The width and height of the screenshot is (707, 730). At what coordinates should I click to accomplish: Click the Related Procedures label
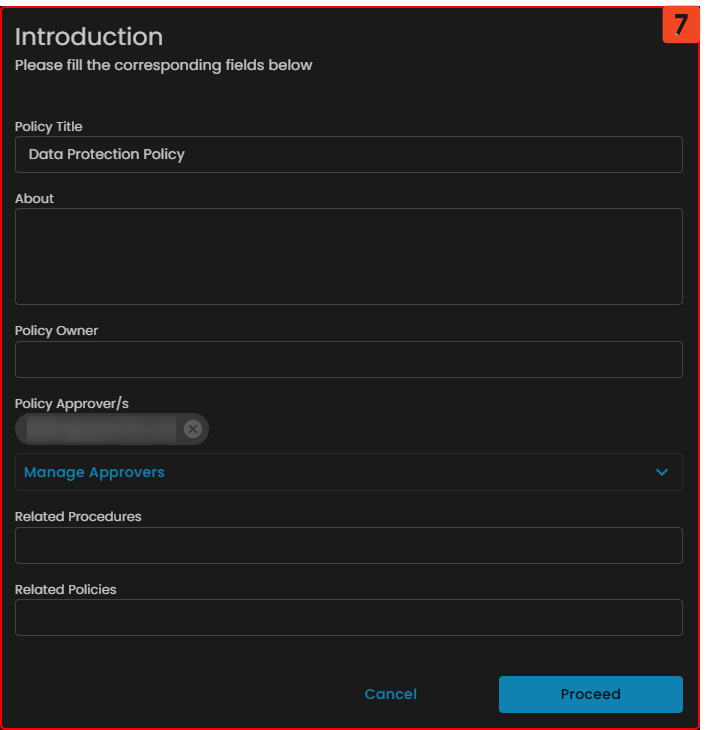[x=78, y=517]
